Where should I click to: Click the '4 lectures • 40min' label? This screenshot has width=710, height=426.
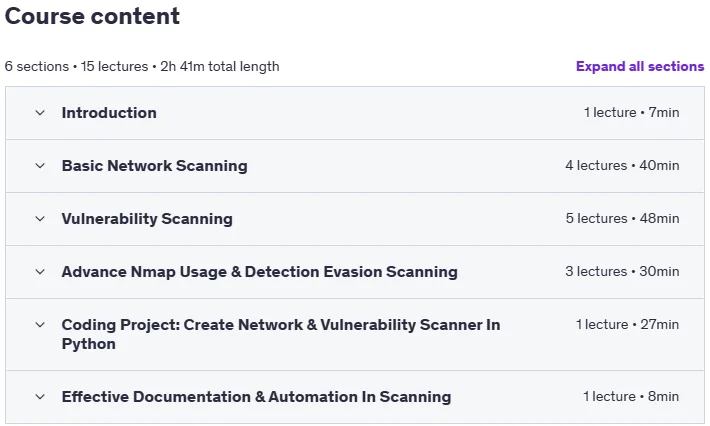(x=622, y=165)
